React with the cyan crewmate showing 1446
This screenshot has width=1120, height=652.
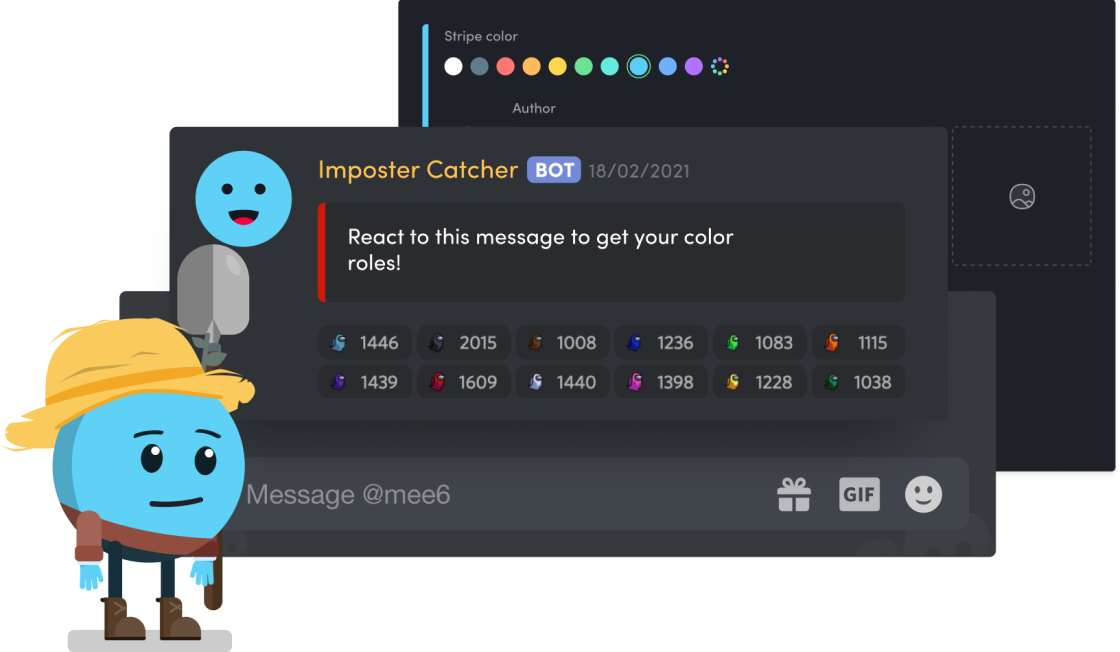click(x=365, y=343)
